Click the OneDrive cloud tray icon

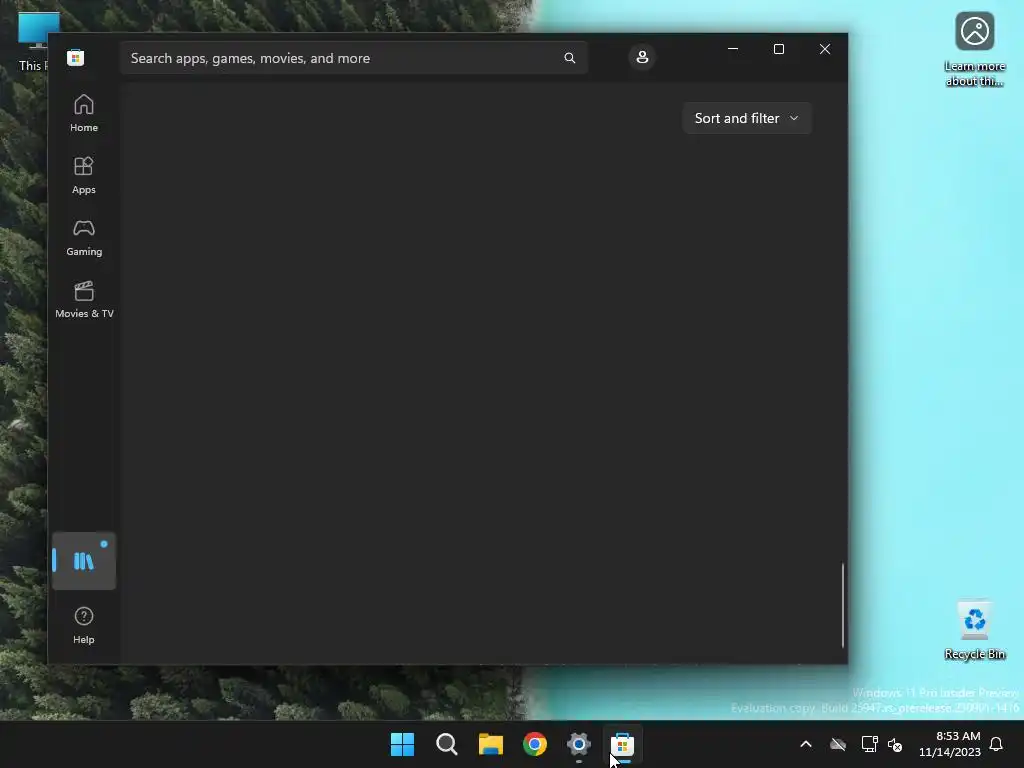pos(838,744)
